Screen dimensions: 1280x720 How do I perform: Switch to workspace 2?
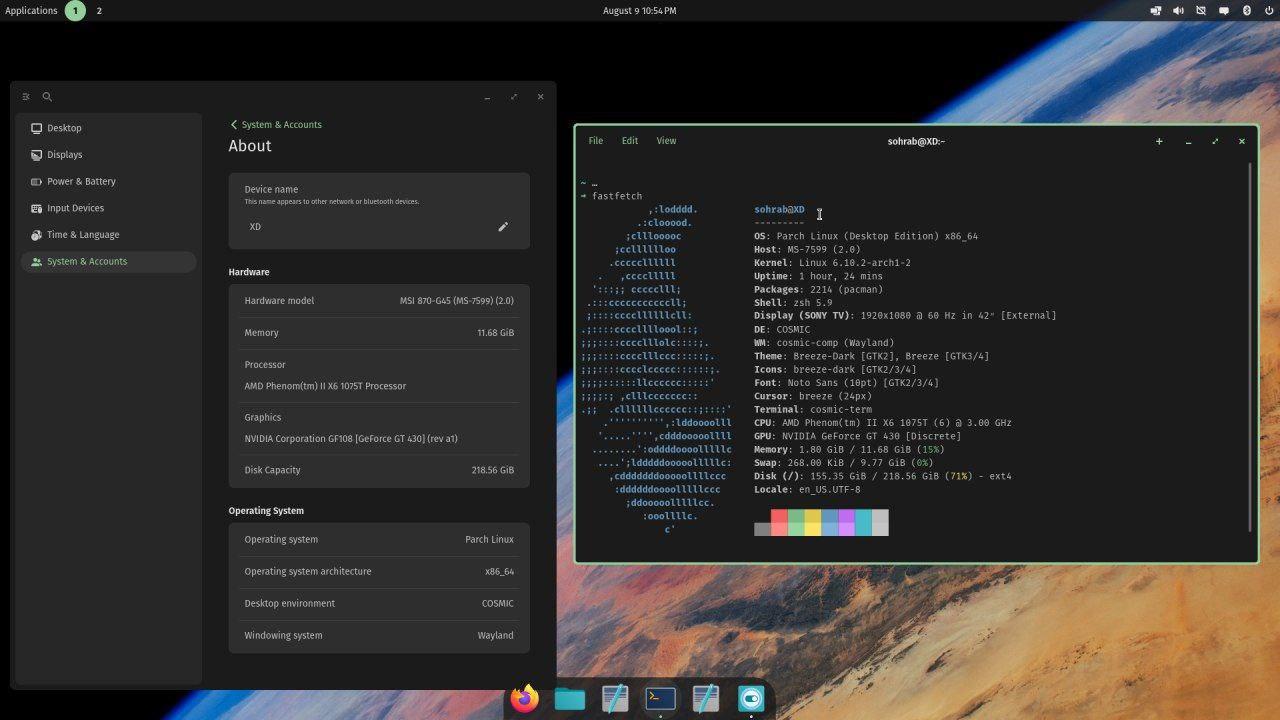(x=99, y=11)
